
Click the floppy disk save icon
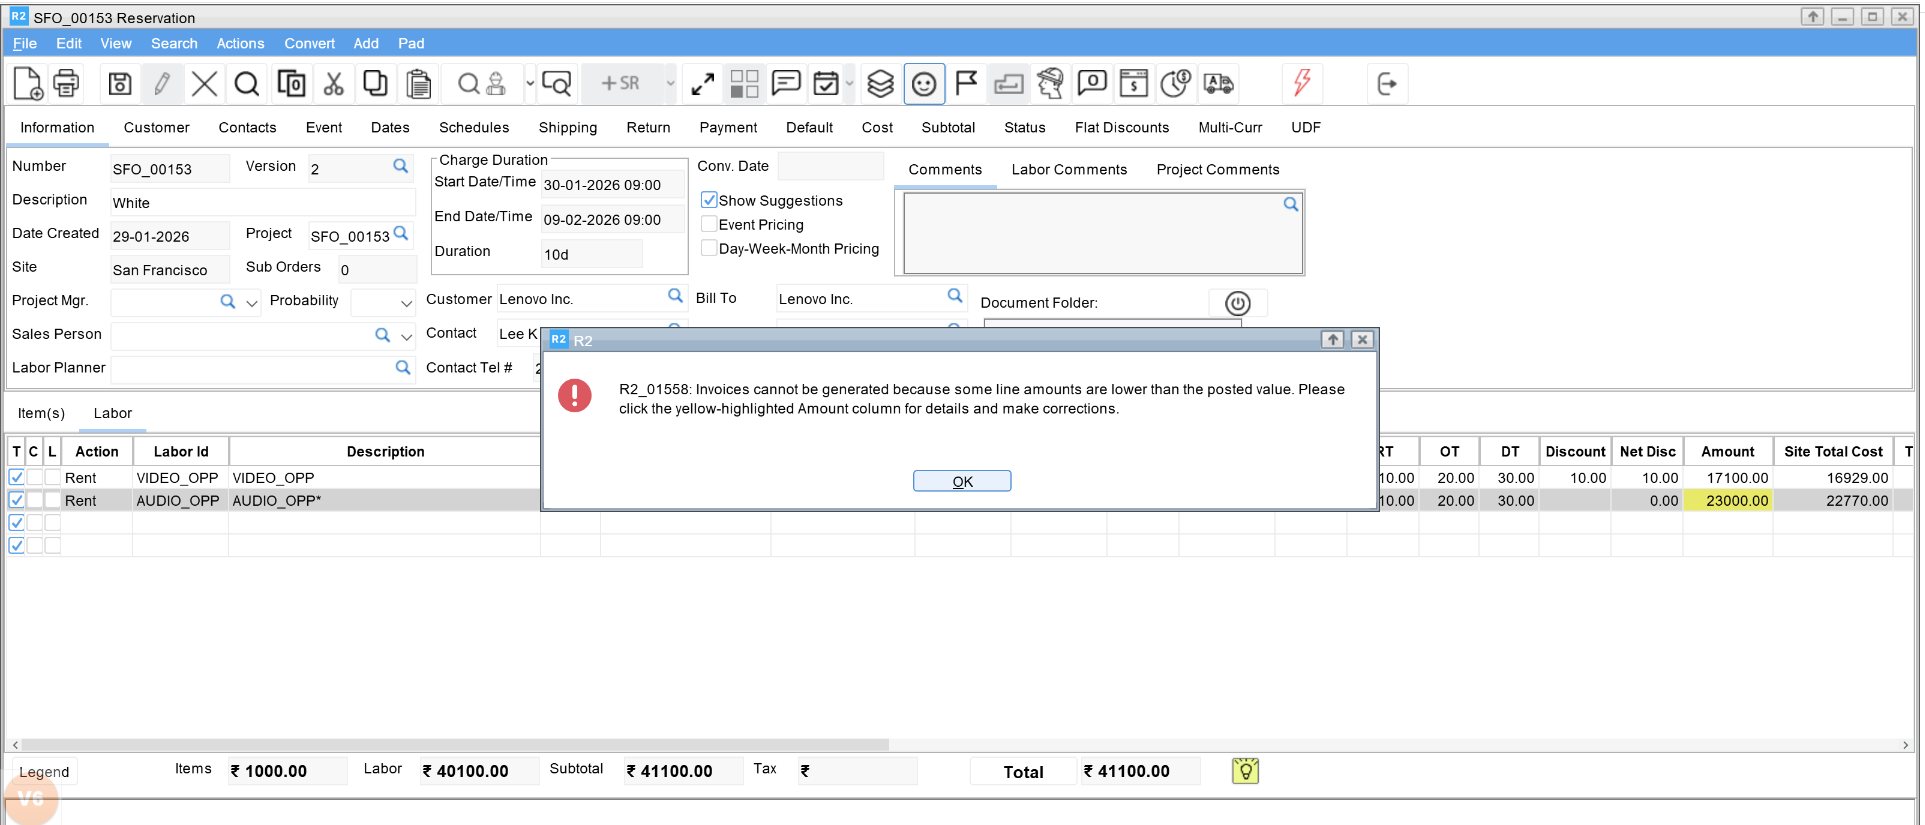pos(120,84)
